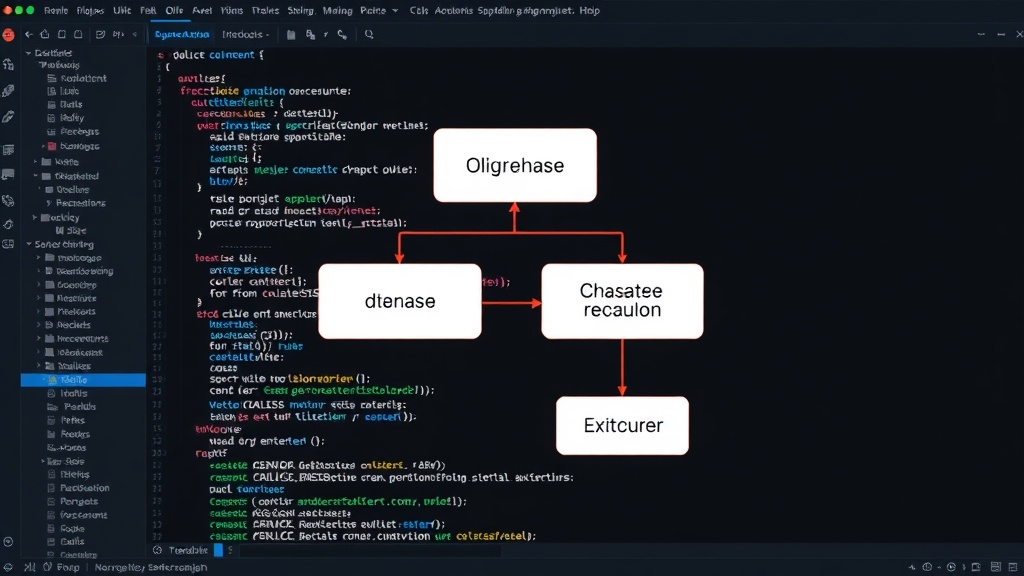Select the highlighted blue item in file tree
The width and height of the screenshot is (1024, 576).
click(83, 379)
